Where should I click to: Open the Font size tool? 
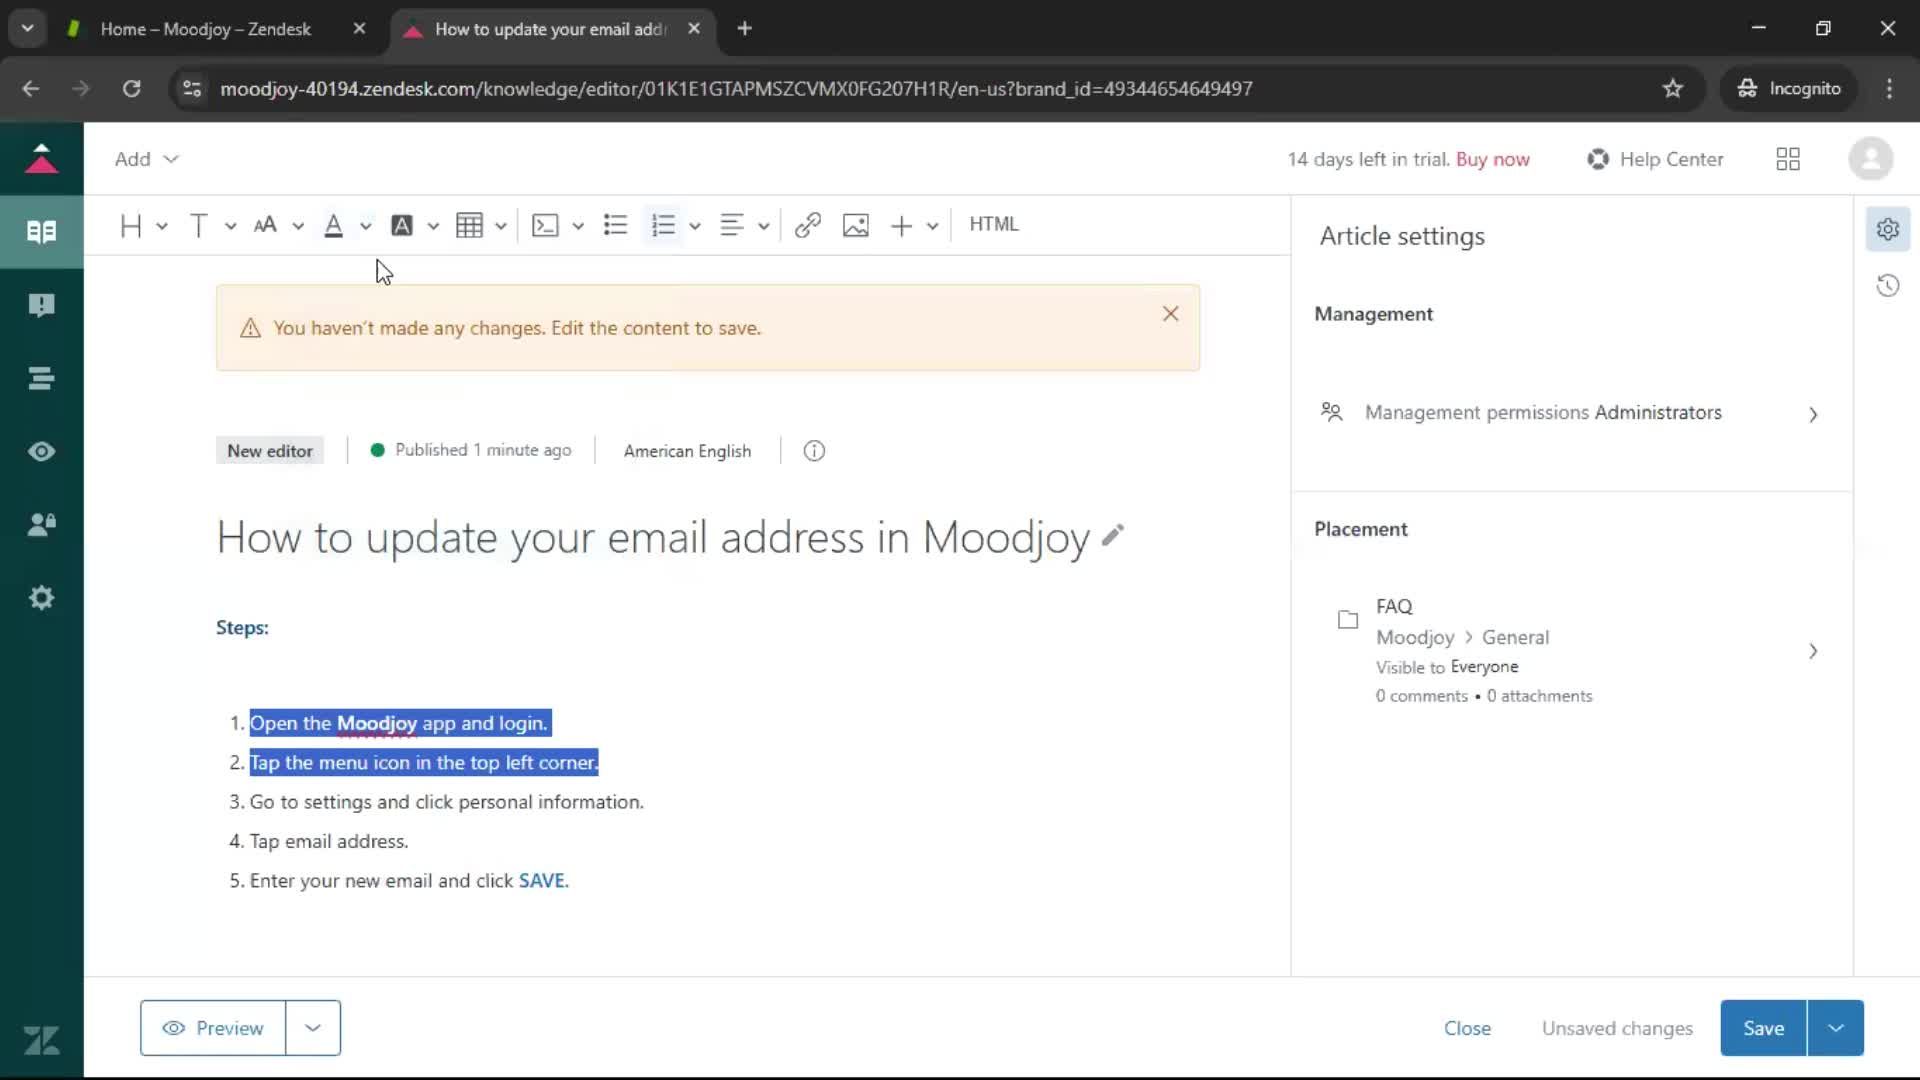(265, 225)
